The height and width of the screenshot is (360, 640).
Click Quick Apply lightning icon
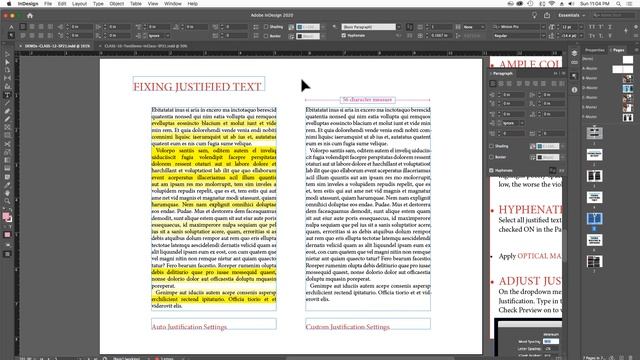point(626,30)
